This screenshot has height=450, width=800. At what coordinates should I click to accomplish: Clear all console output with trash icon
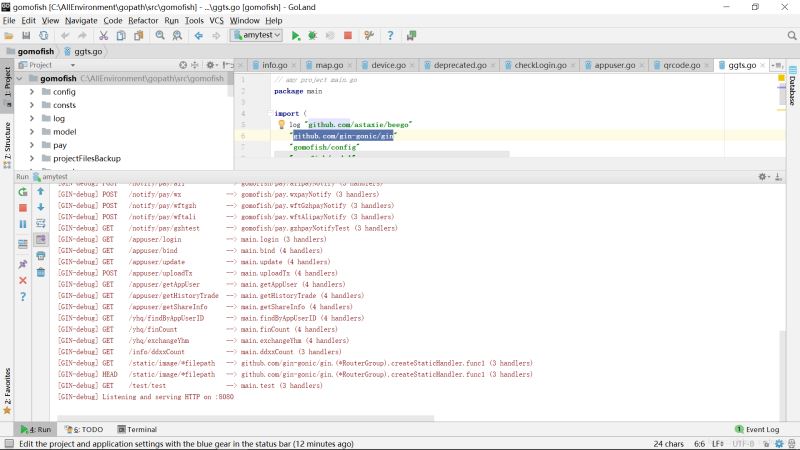tap(41, 273)
